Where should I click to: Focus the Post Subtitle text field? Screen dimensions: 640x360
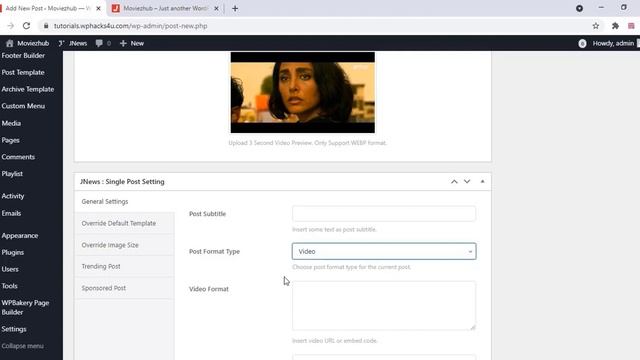point(384,214)
